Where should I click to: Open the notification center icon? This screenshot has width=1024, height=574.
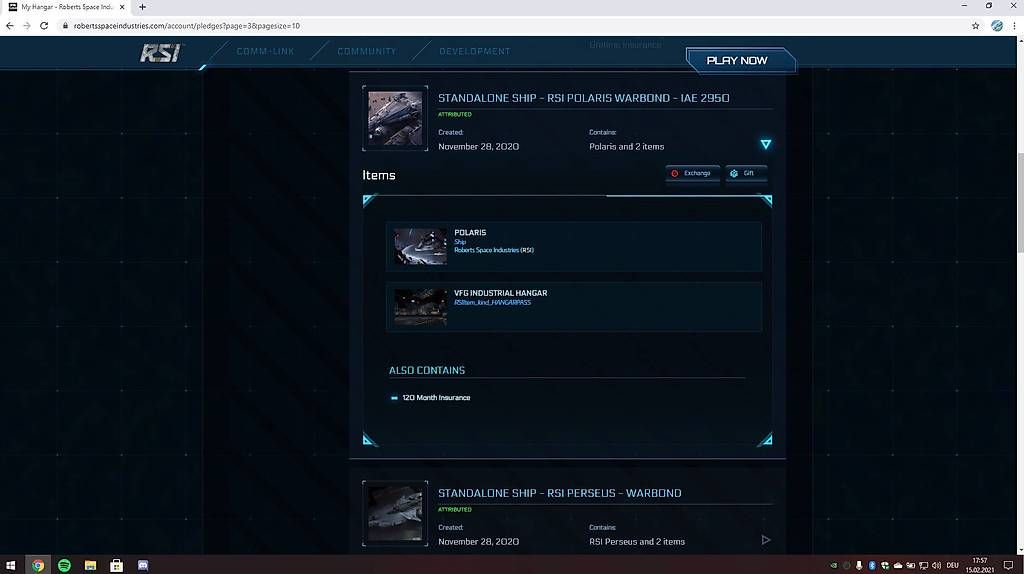1008,566
